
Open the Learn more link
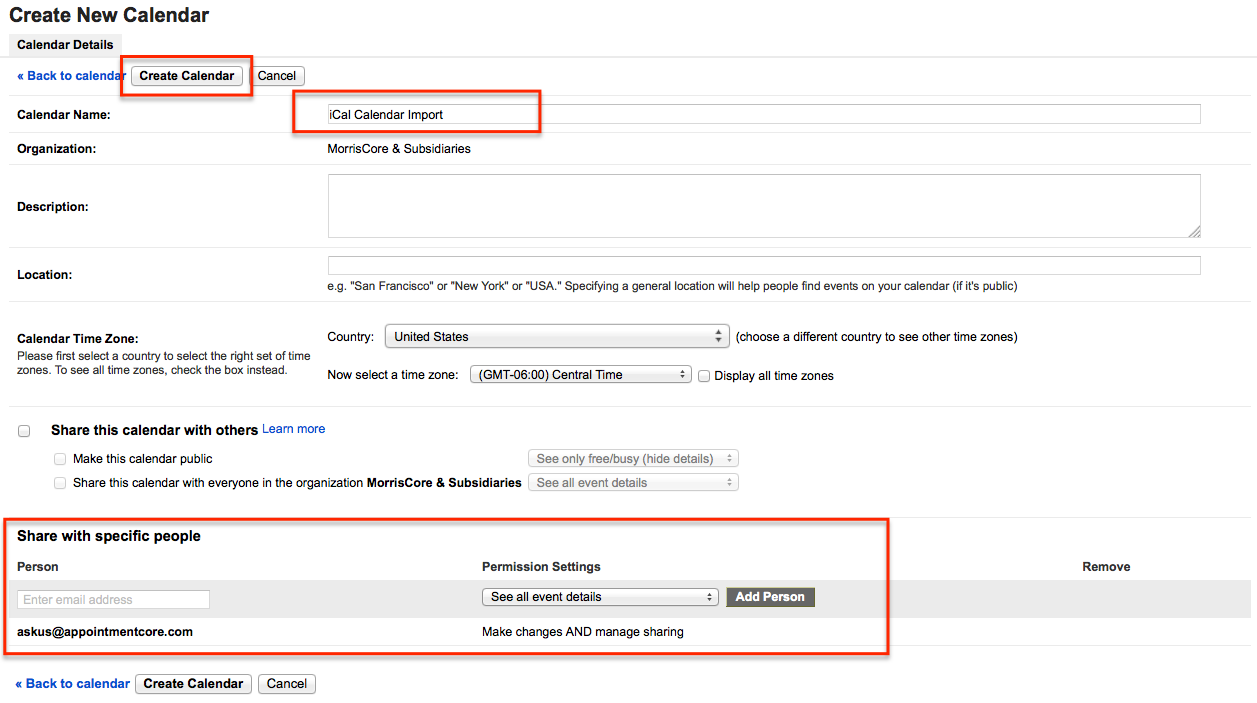tap(294, 429)
